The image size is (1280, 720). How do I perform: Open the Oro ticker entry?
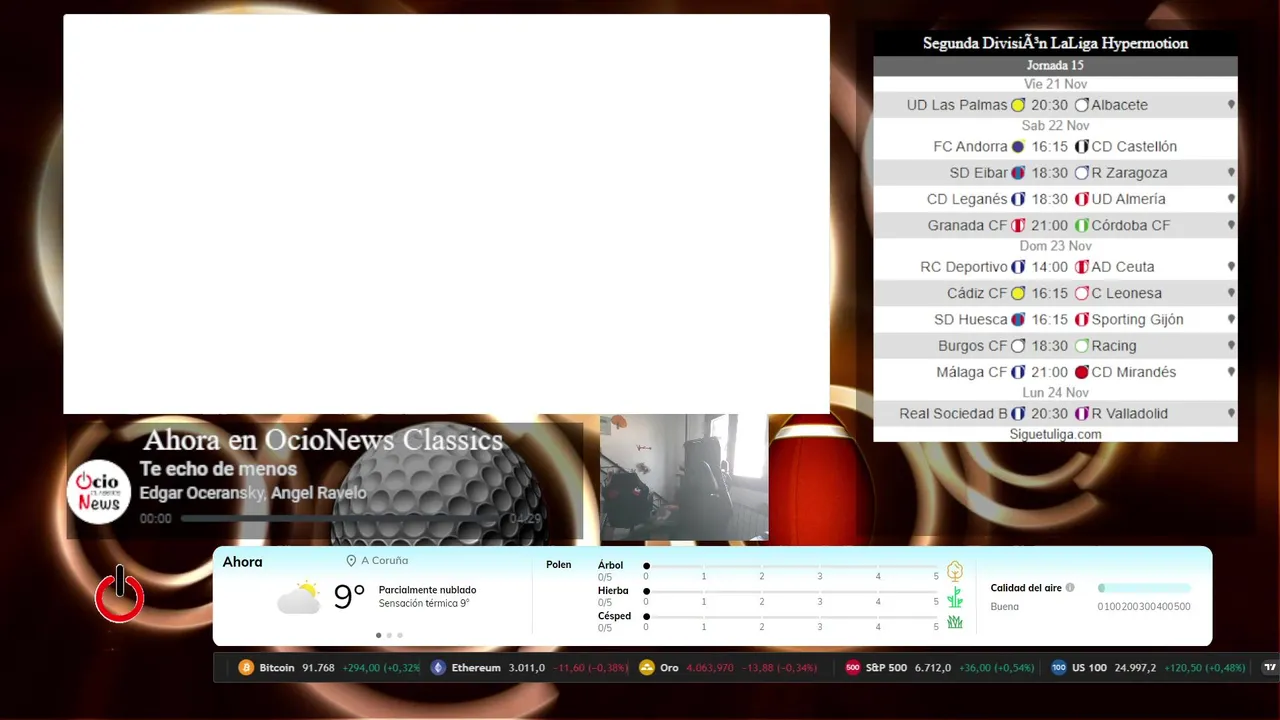(728, 667)
